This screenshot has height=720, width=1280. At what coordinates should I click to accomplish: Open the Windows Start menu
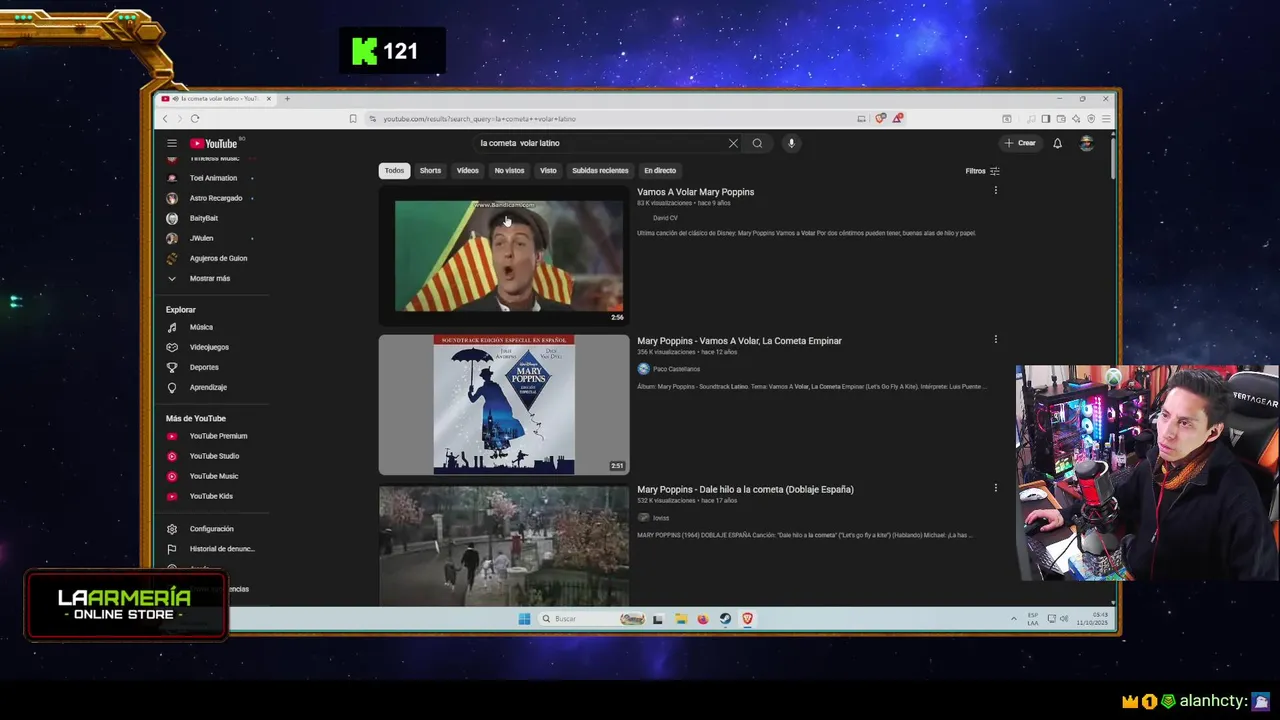click(524, 619)
